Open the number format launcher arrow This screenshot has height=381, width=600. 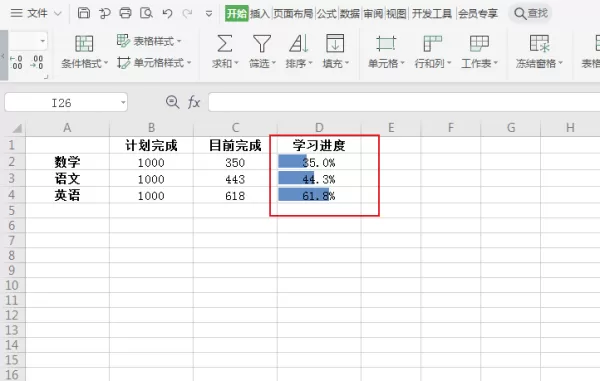click(x=46, y=77)
